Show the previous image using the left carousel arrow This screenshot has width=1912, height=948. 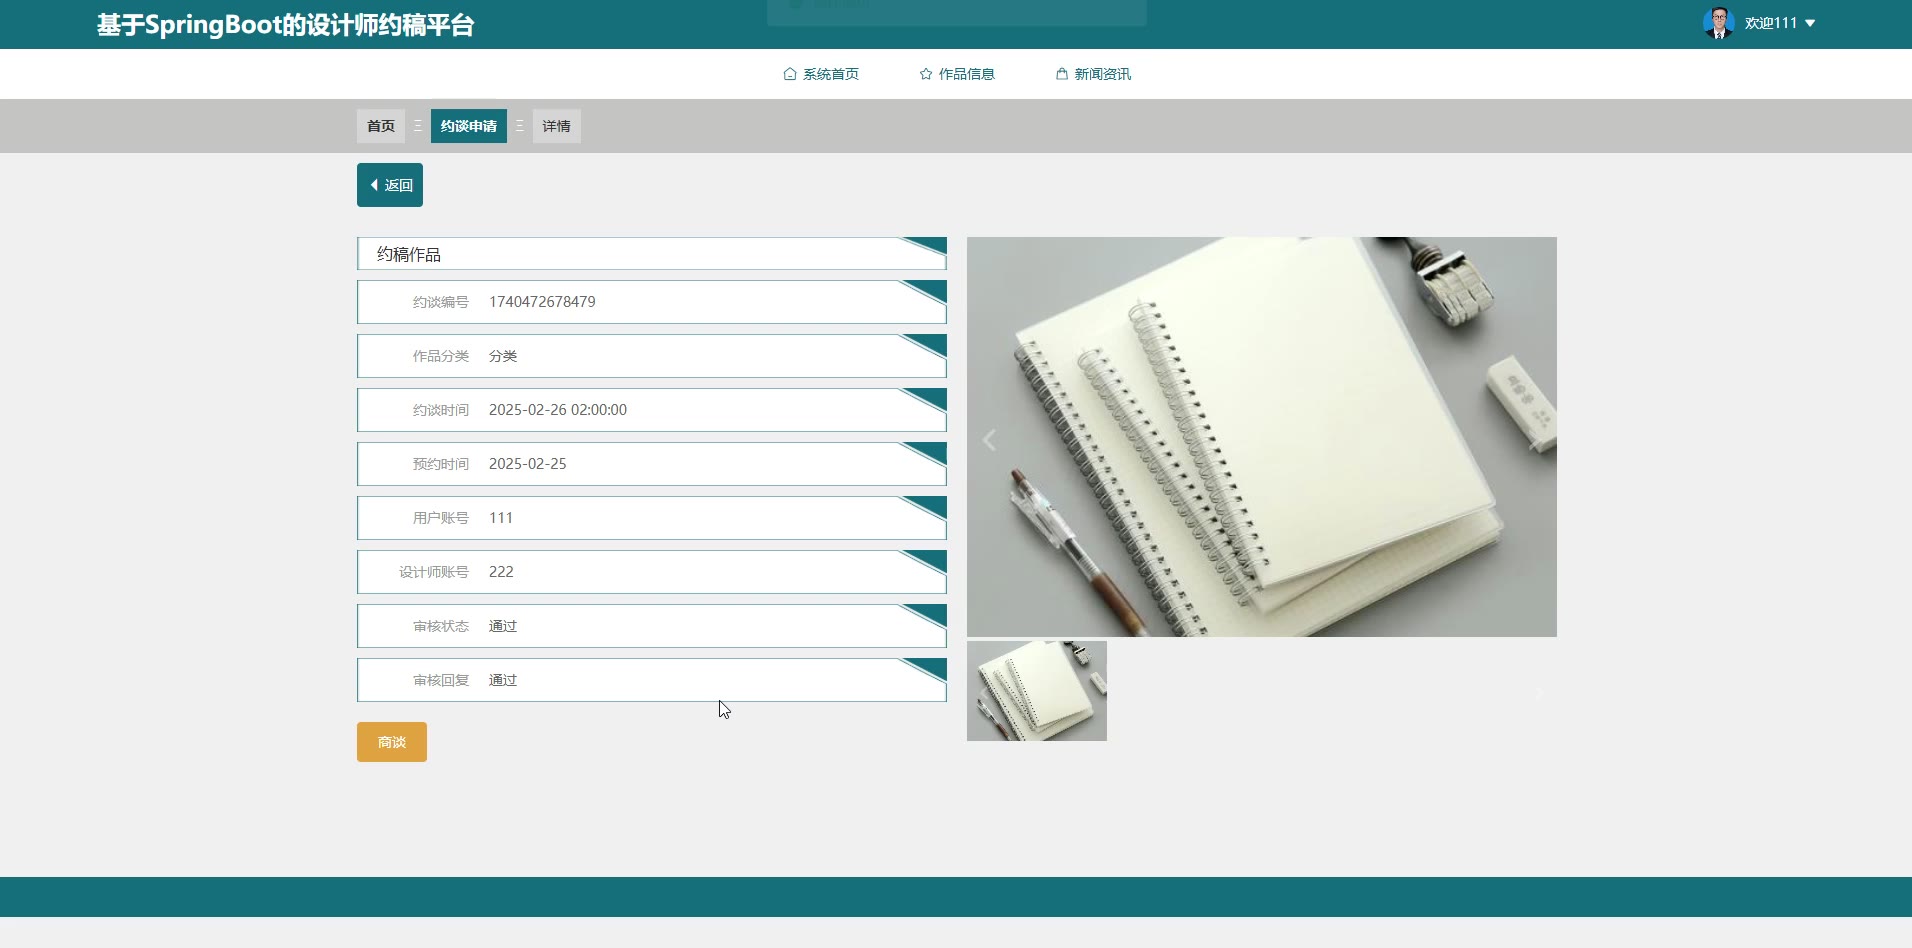(989, 440)
